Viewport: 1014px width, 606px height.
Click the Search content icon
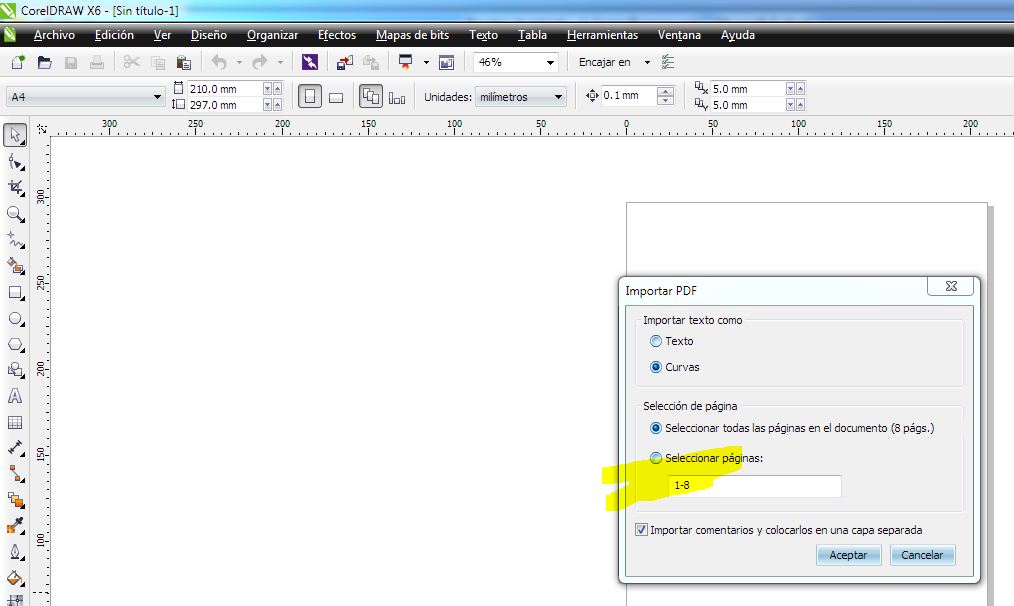coord(310,62)
